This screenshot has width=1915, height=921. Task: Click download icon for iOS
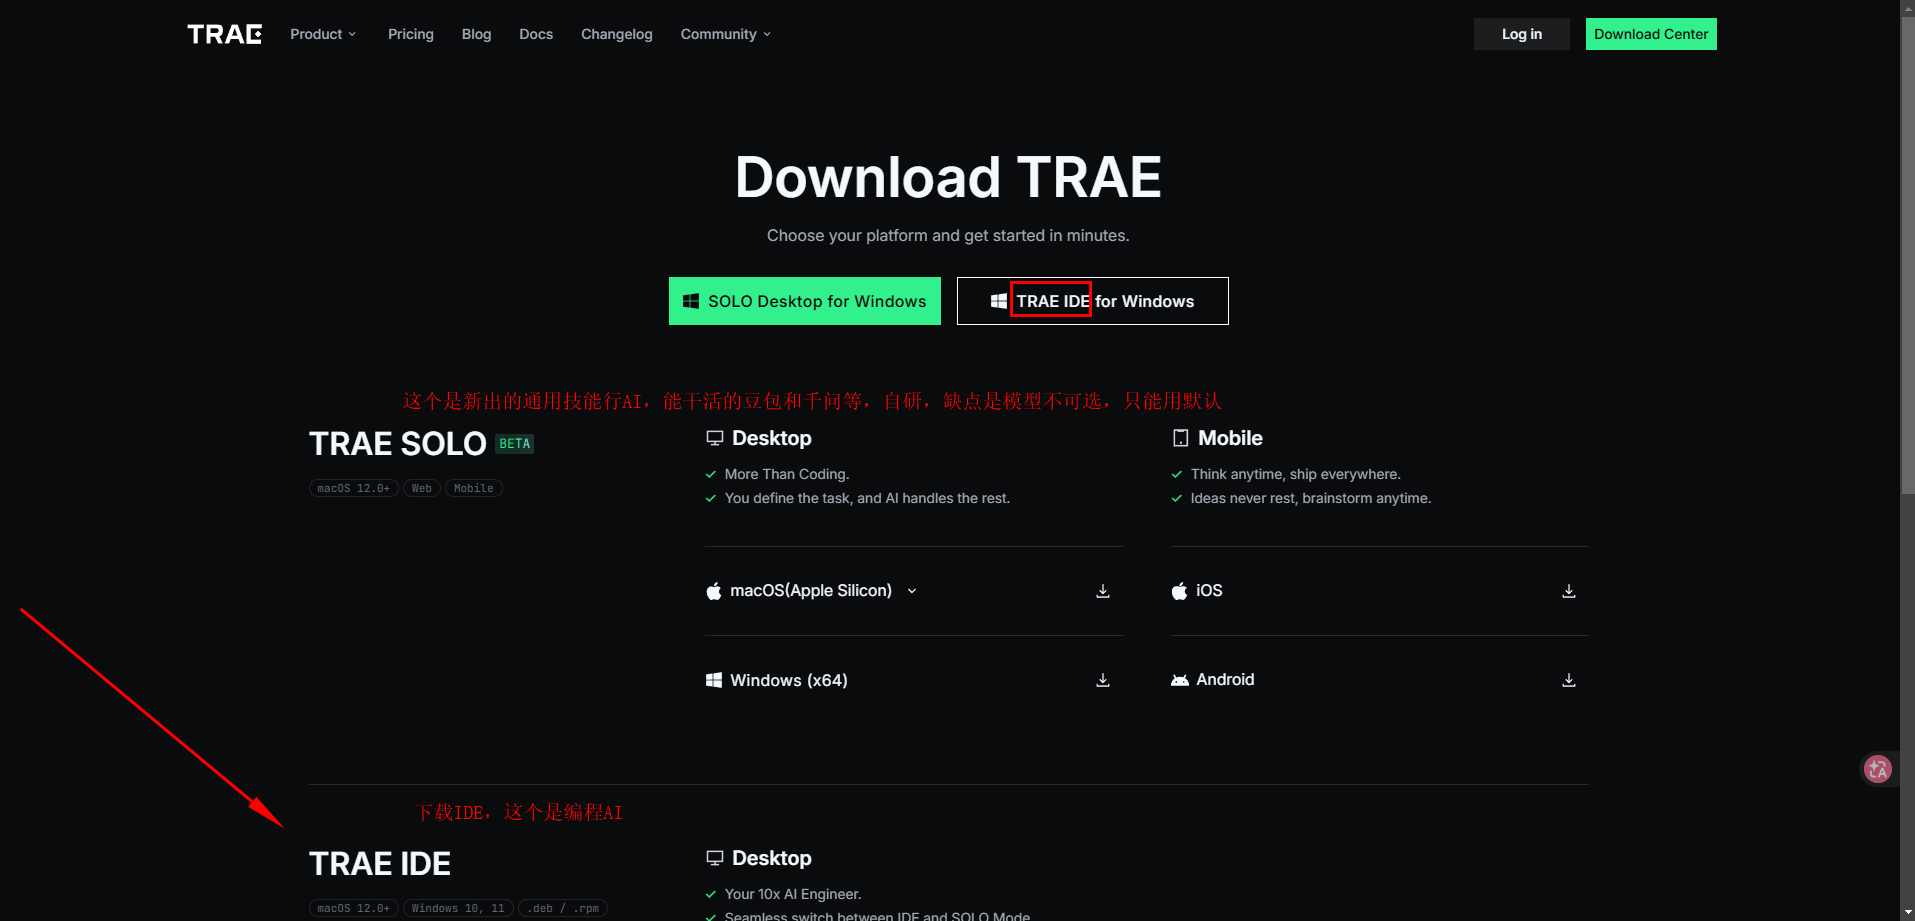pyautogui.click(x=1569, y=591)
